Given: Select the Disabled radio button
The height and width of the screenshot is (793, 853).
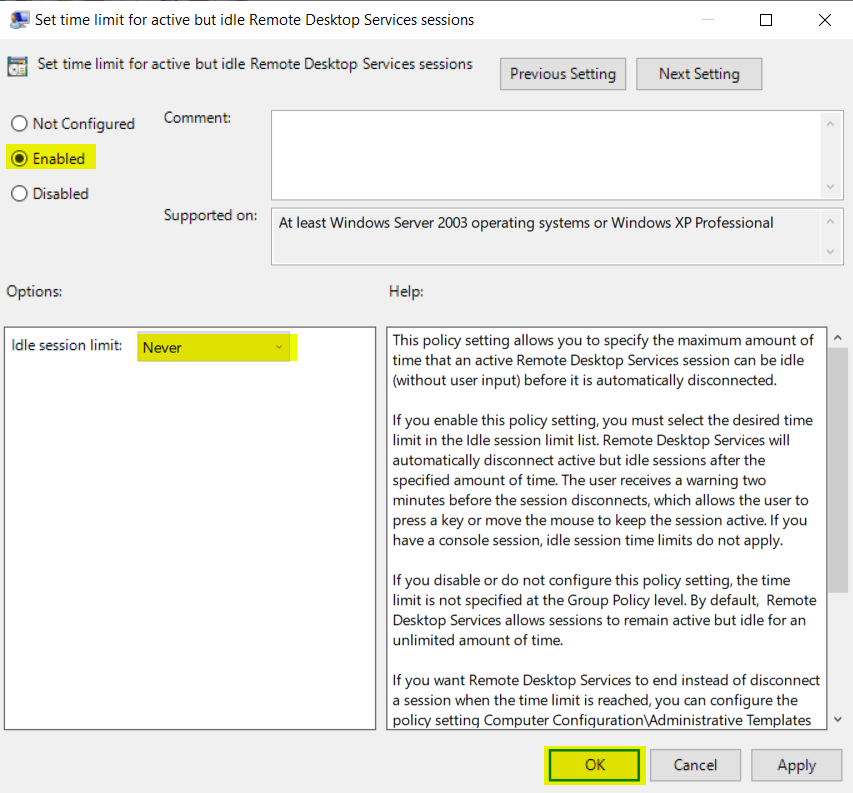Looking at the screenshot, I should pyautogui.click(x=18, y=193).
